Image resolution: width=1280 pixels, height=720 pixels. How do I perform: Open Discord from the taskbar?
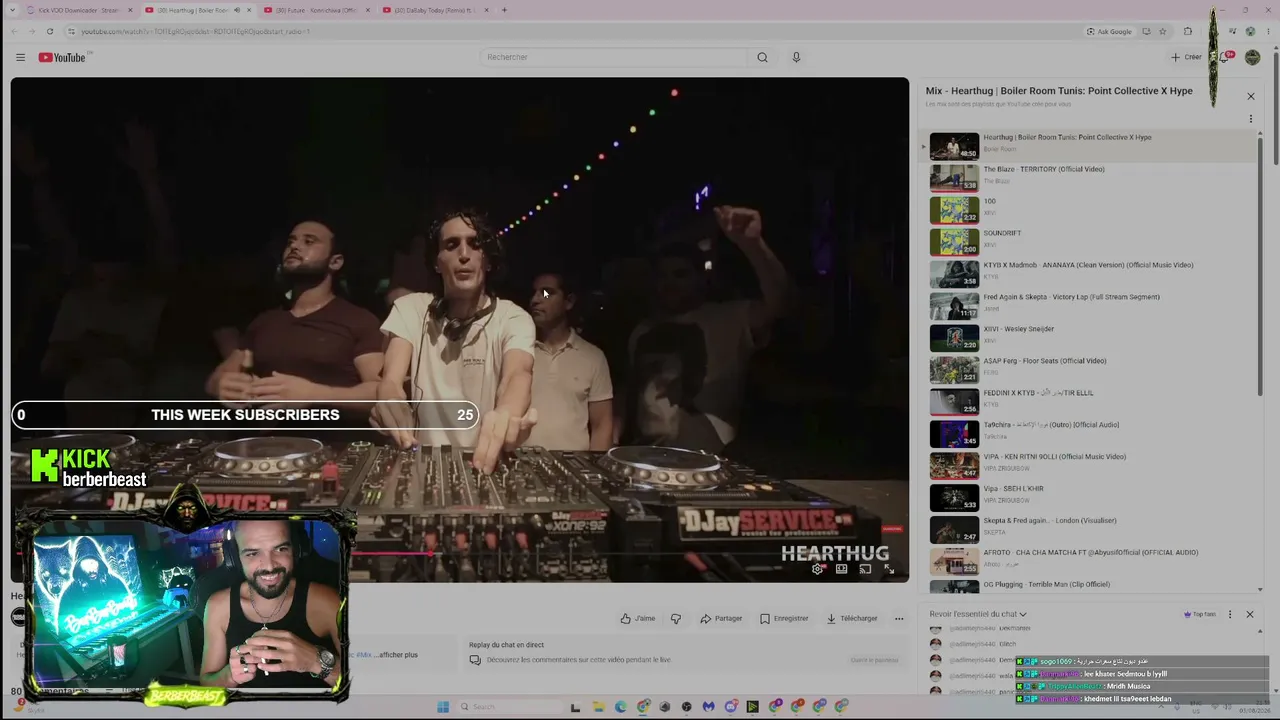[731, 707]
